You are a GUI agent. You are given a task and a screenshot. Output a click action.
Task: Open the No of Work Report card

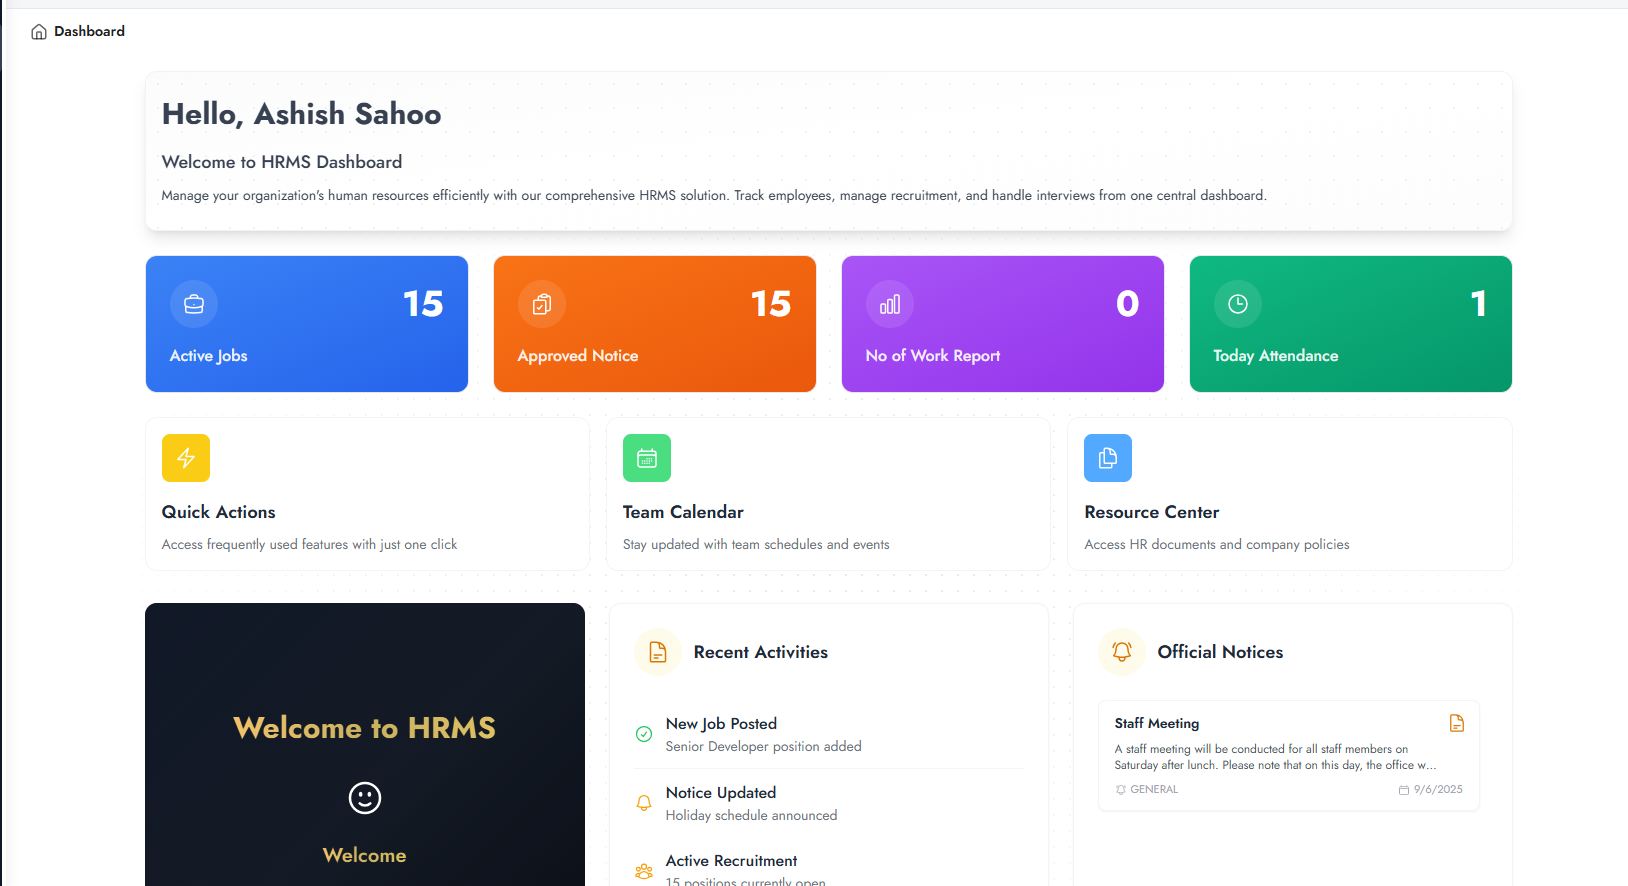1003,324
